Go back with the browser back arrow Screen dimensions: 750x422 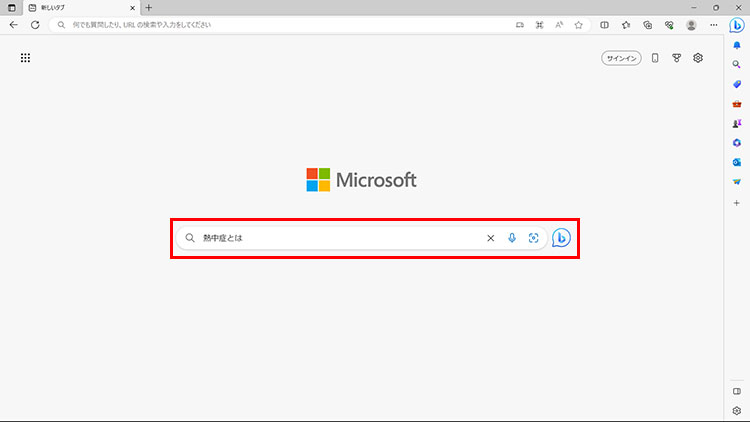point(13,25)
